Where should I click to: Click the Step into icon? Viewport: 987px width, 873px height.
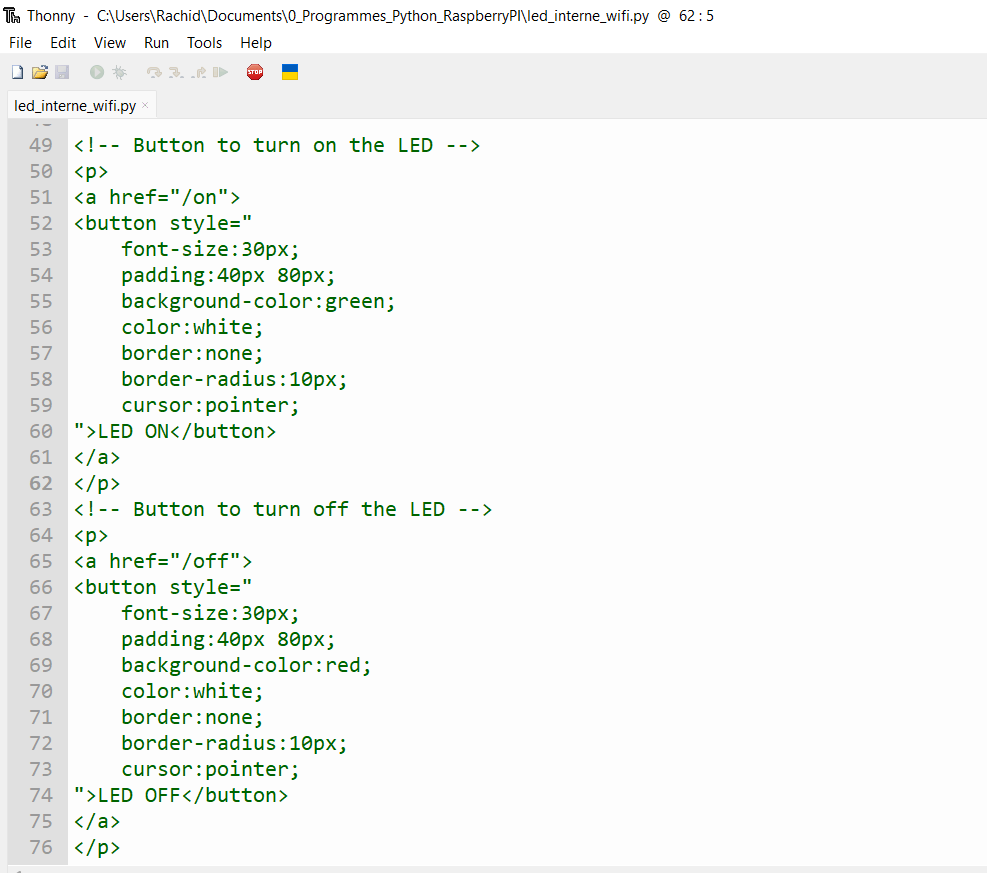click(176, 72)
